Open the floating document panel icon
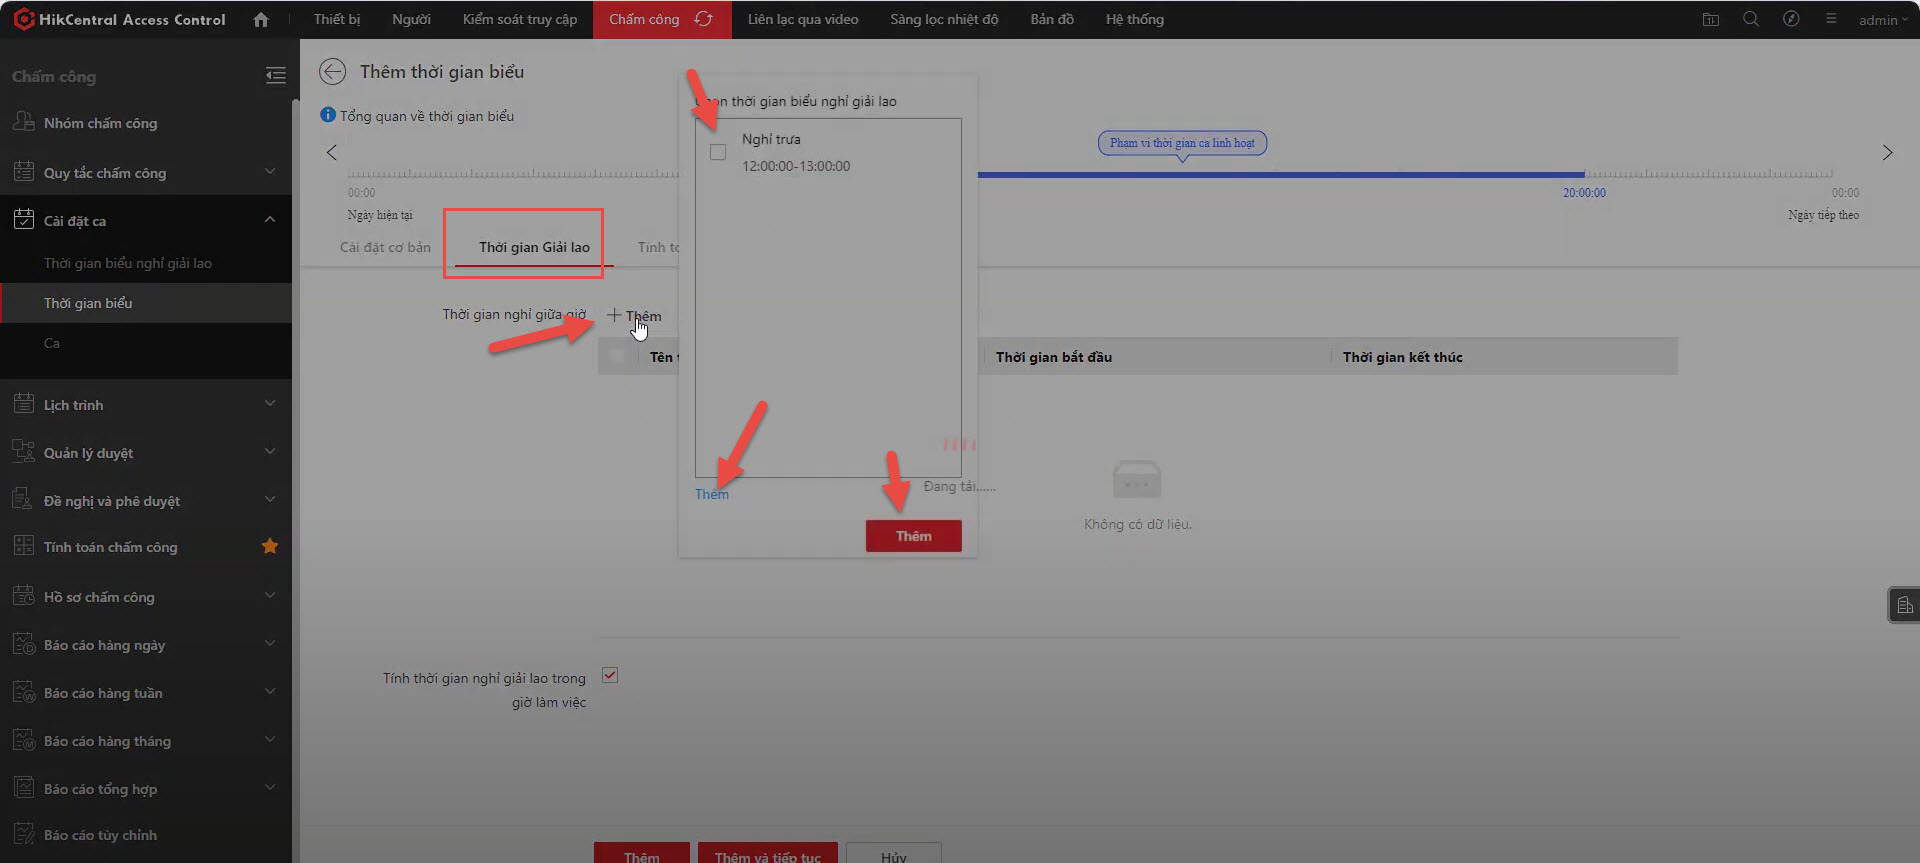This screenshot has width=1920, height=863. pyautogui.click(x=1904, y=605)
